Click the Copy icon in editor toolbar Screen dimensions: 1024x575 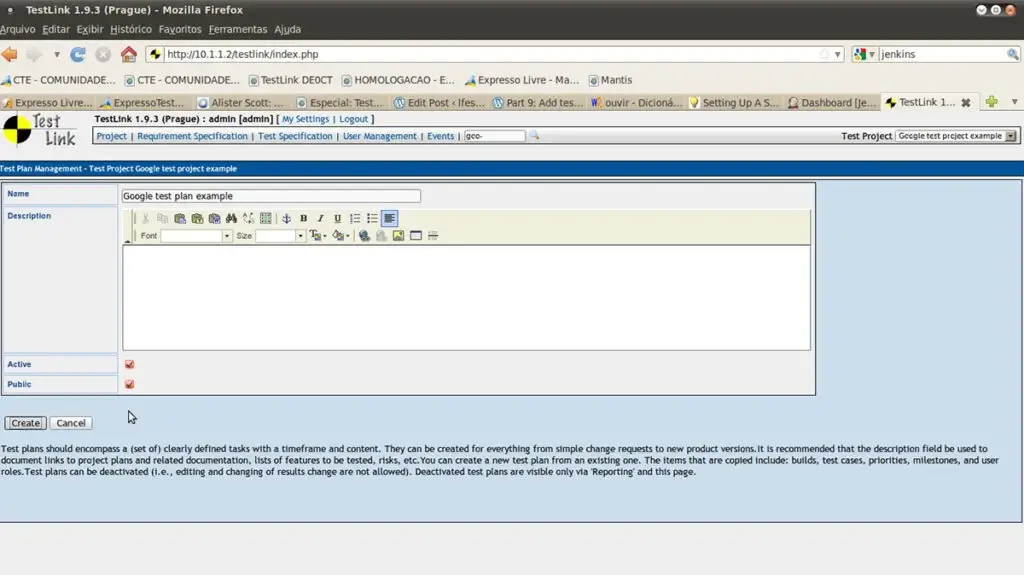pyautogui.click(x=163, y=218)
